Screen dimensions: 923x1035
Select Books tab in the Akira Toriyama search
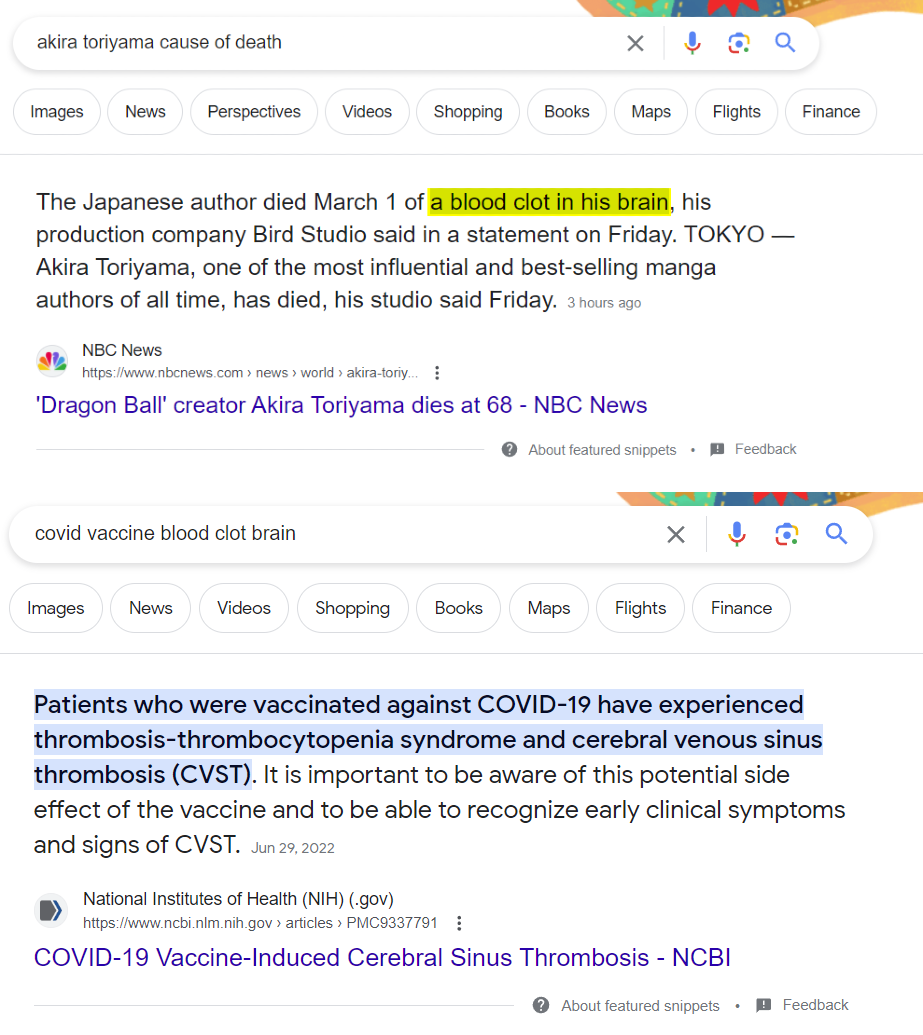click(x=566, y=112)
